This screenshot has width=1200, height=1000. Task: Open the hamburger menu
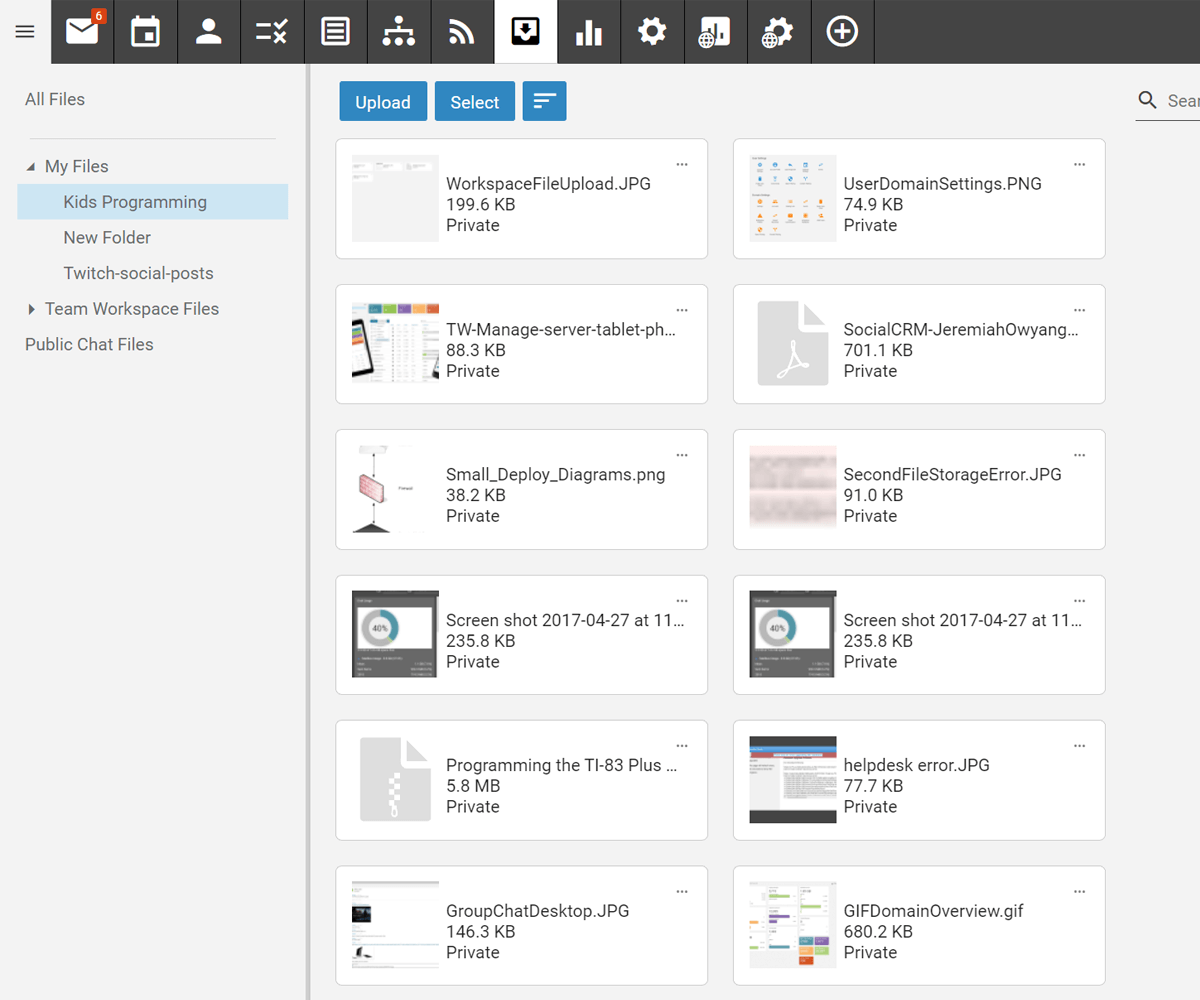pos(25,32)
